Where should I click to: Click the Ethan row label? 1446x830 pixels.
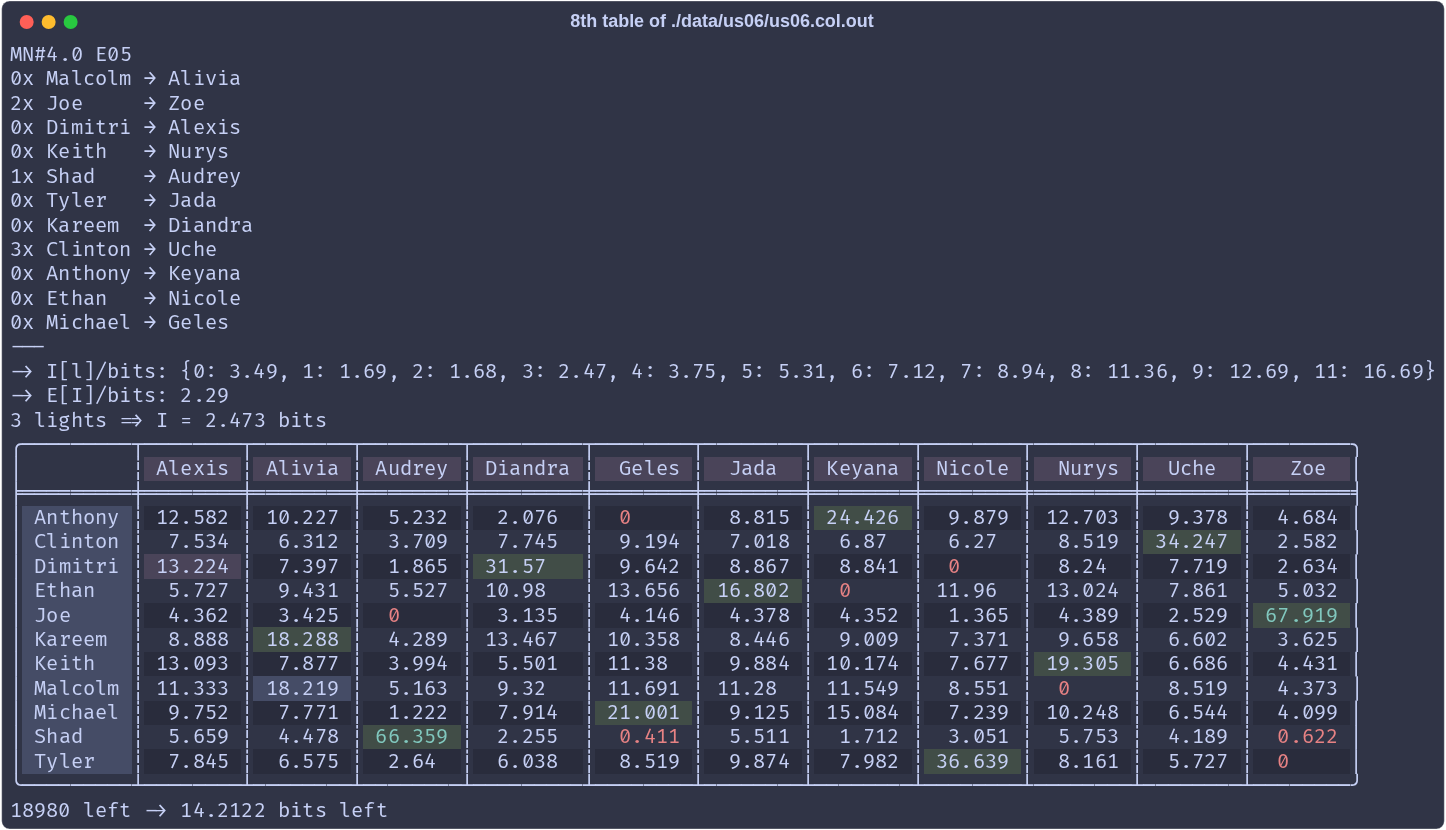click(77, 590)
